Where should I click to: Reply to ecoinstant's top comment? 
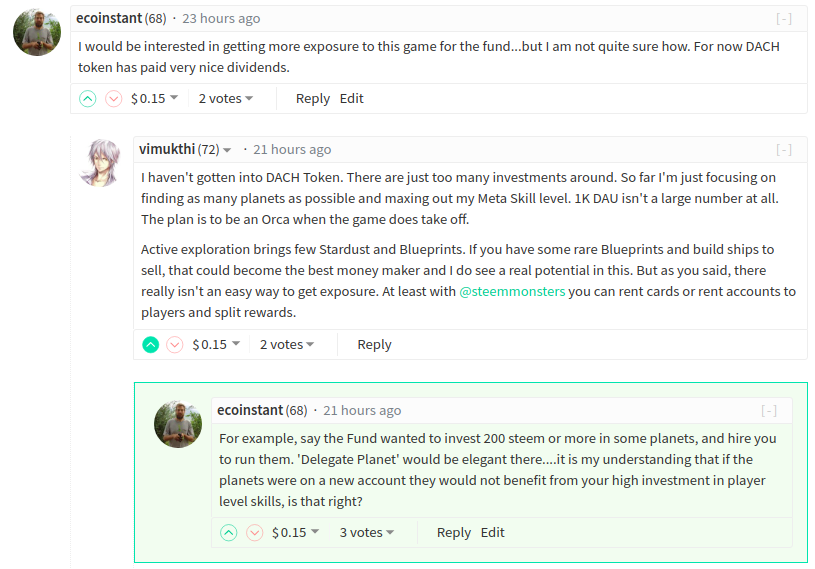tap(313, 99)
